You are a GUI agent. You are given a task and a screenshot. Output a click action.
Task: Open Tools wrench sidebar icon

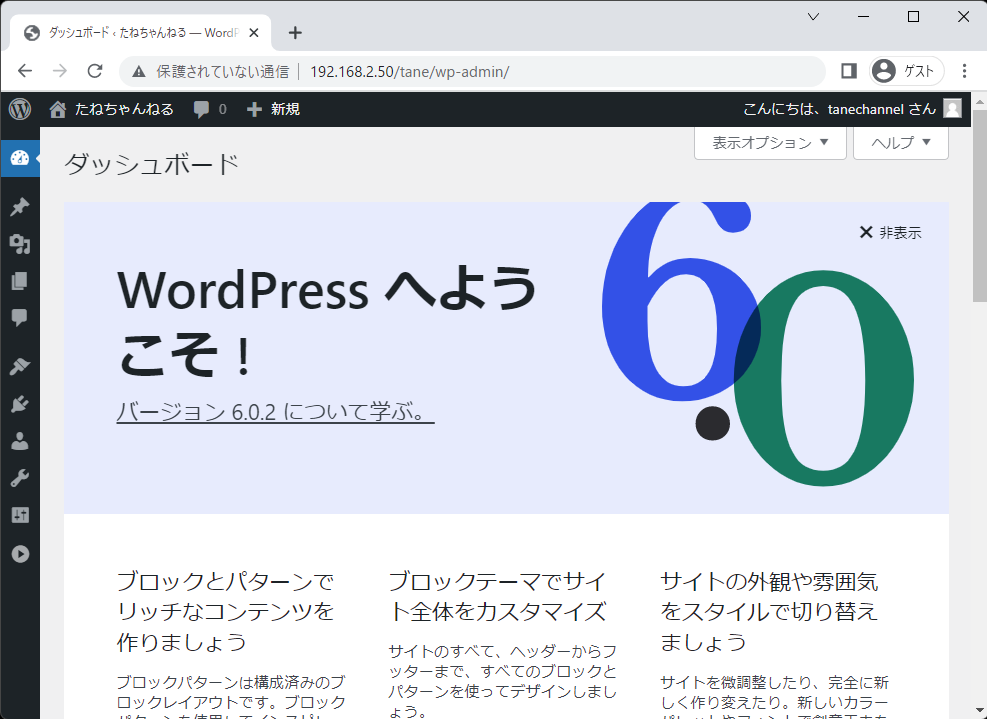point(20,478)
